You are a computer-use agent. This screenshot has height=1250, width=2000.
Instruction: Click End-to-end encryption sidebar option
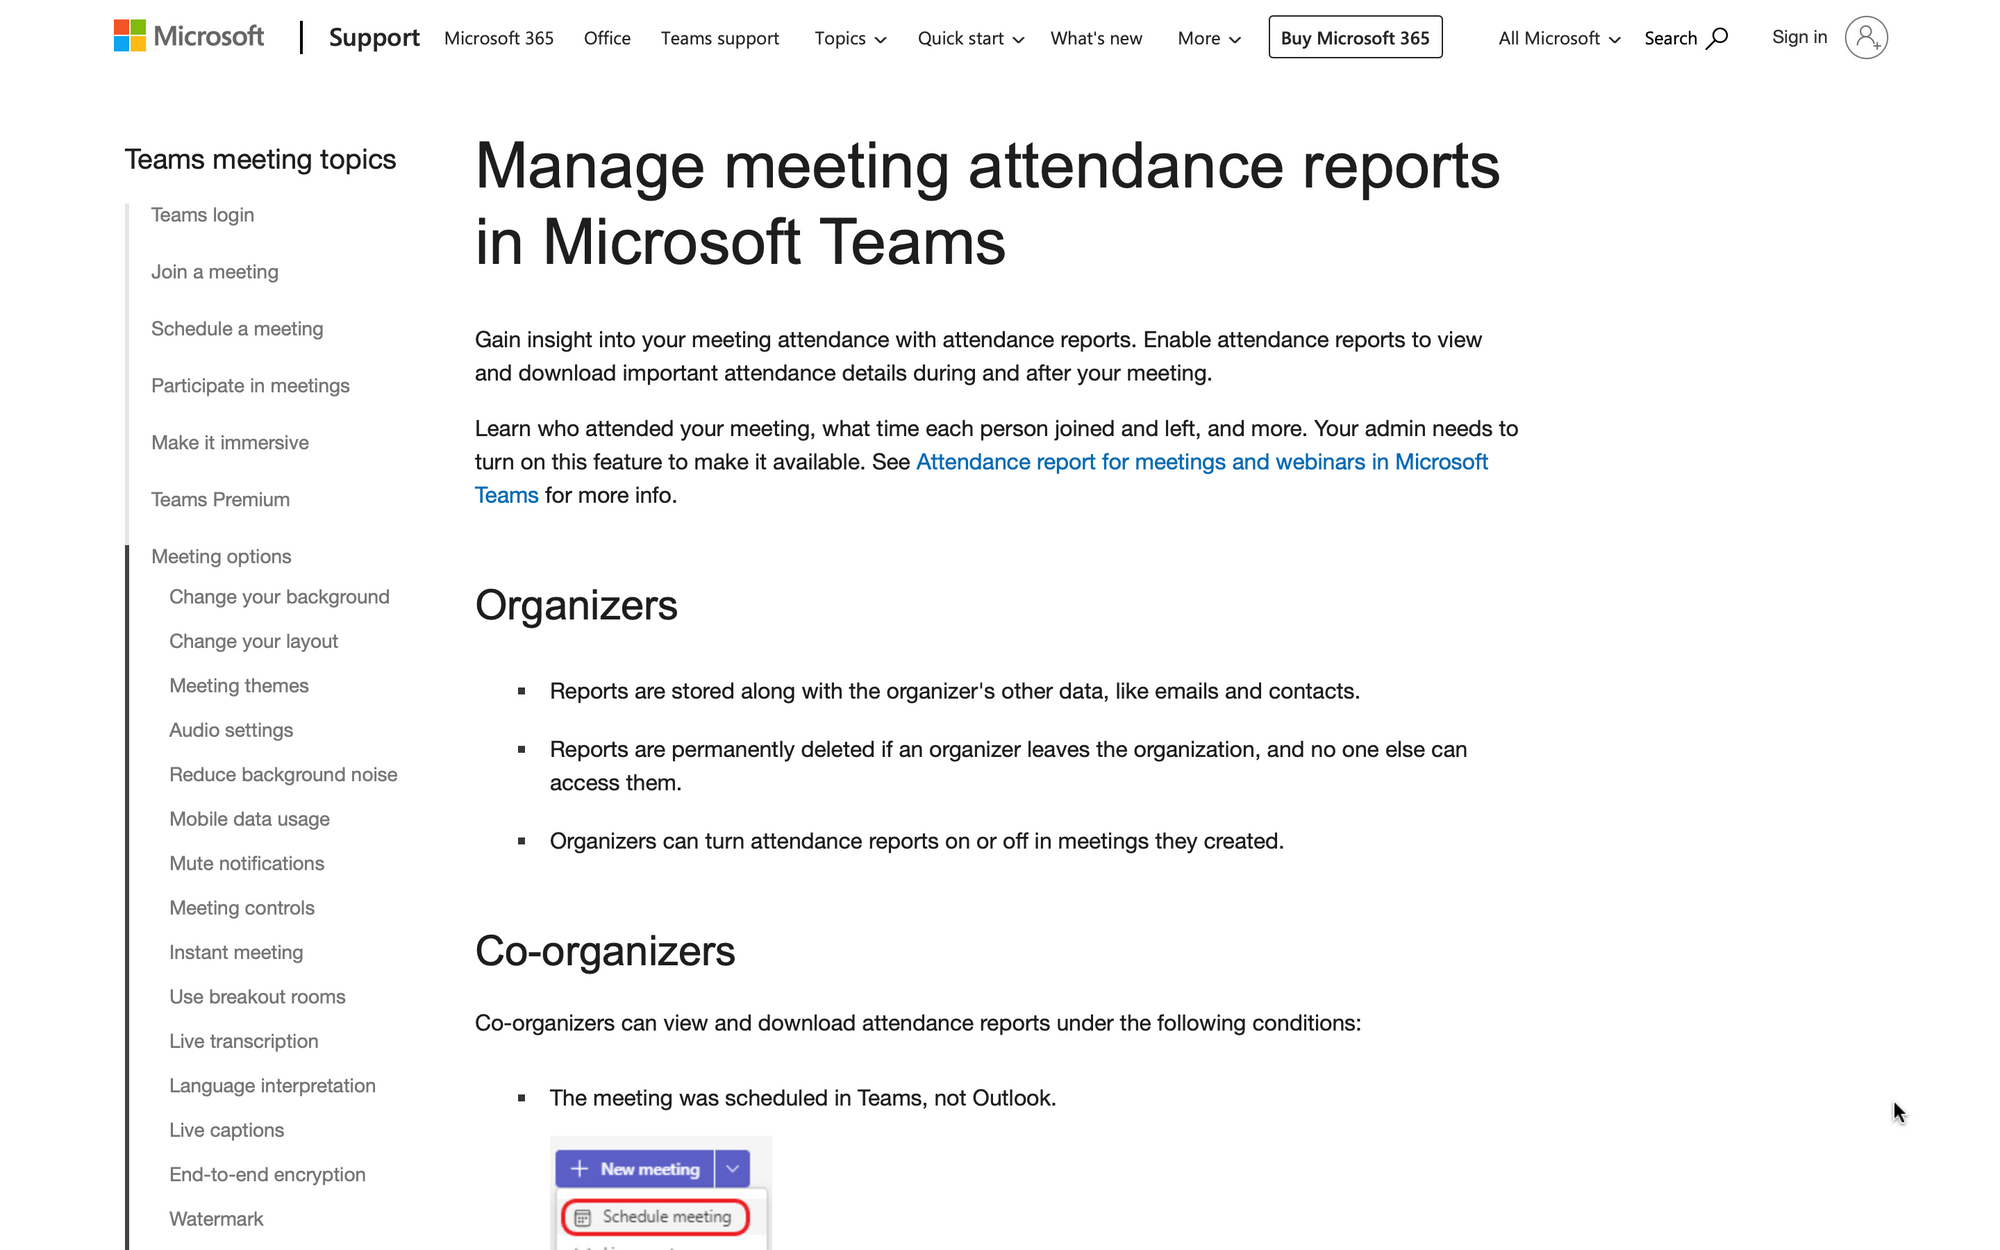[268, 1174]
